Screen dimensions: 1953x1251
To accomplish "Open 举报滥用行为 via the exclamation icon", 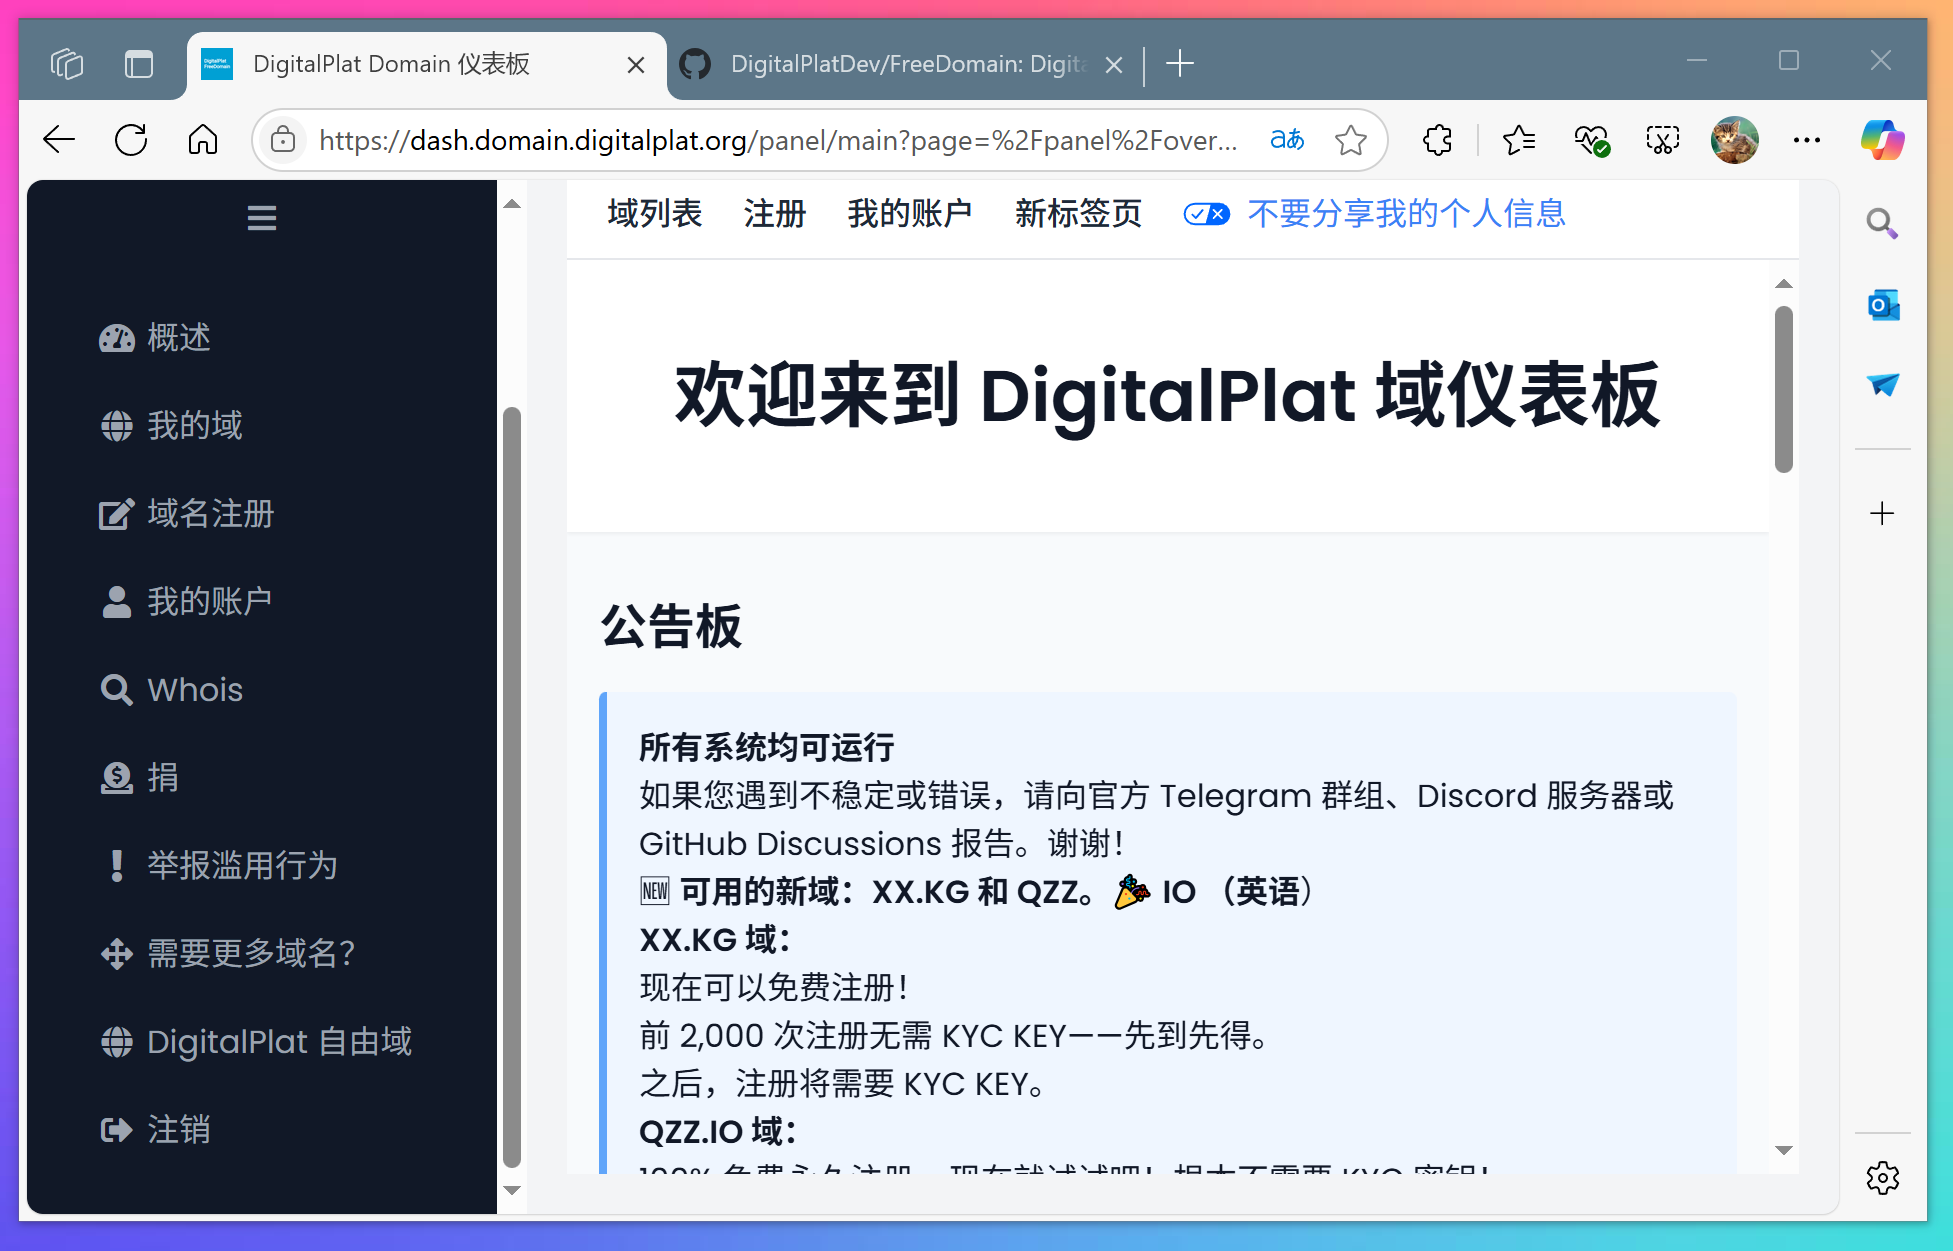I will (116, 865).
